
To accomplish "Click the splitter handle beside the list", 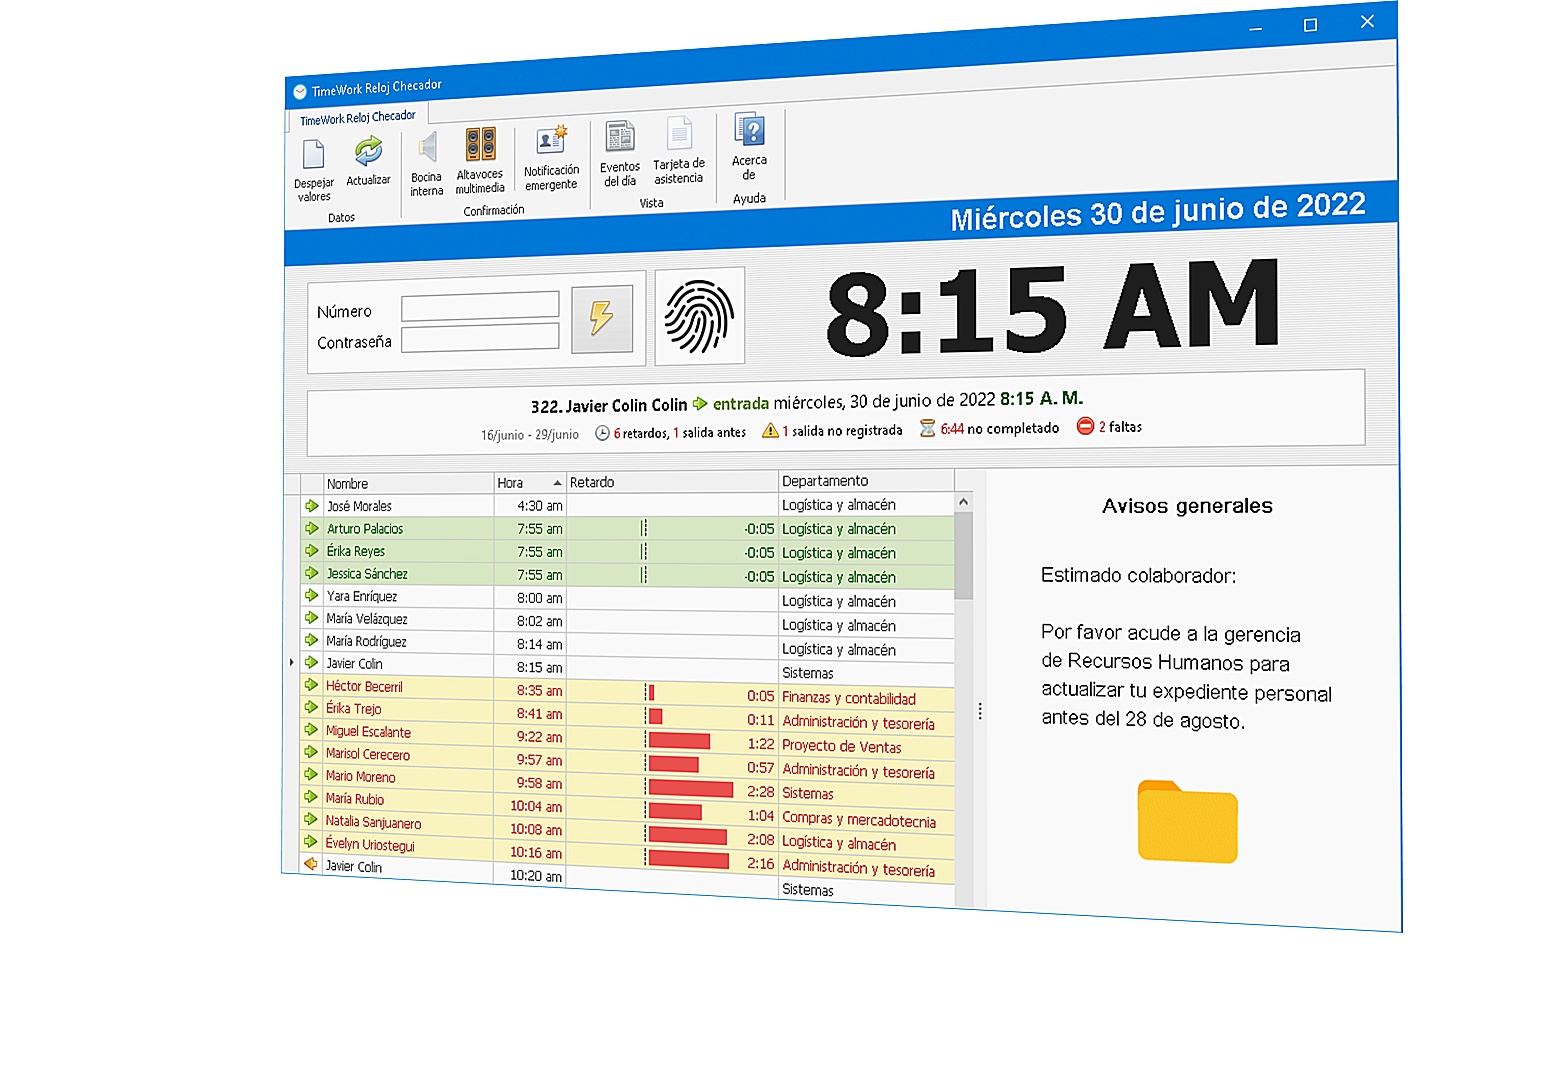I will point(980,711).
